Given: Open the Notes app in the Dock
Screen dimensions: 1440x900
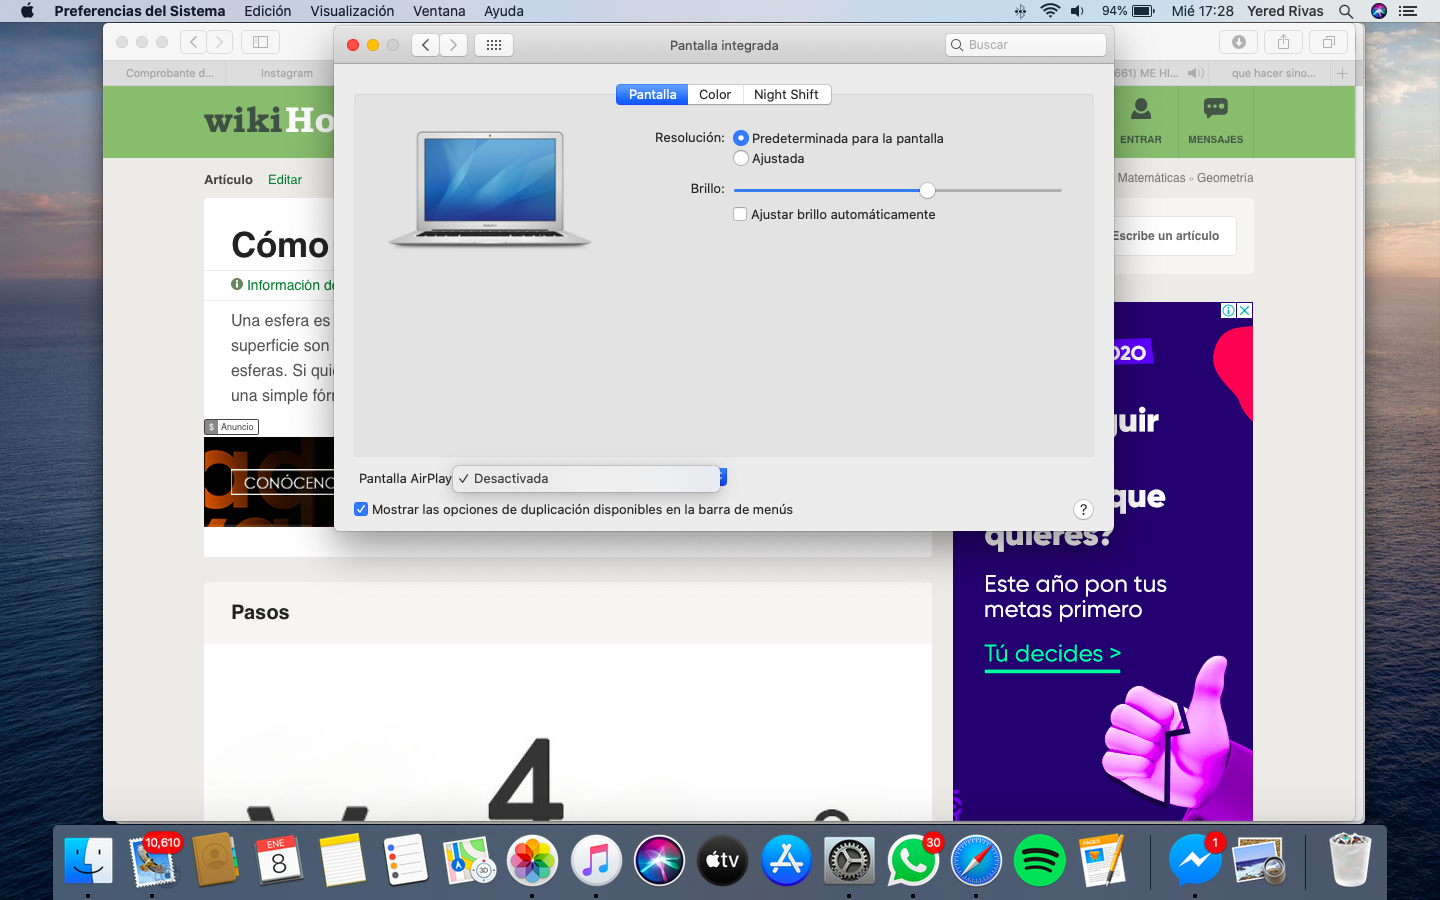Looking at the screenshot, I should pyautogui.click(x=342, y=860).
